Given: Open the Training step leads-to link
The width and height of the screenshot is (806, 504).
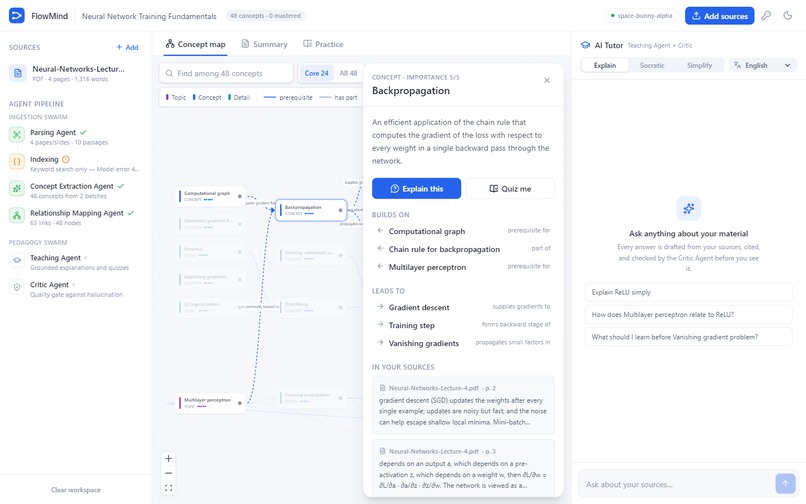Looking at the screenshot, I should click(x=463, y=325).
